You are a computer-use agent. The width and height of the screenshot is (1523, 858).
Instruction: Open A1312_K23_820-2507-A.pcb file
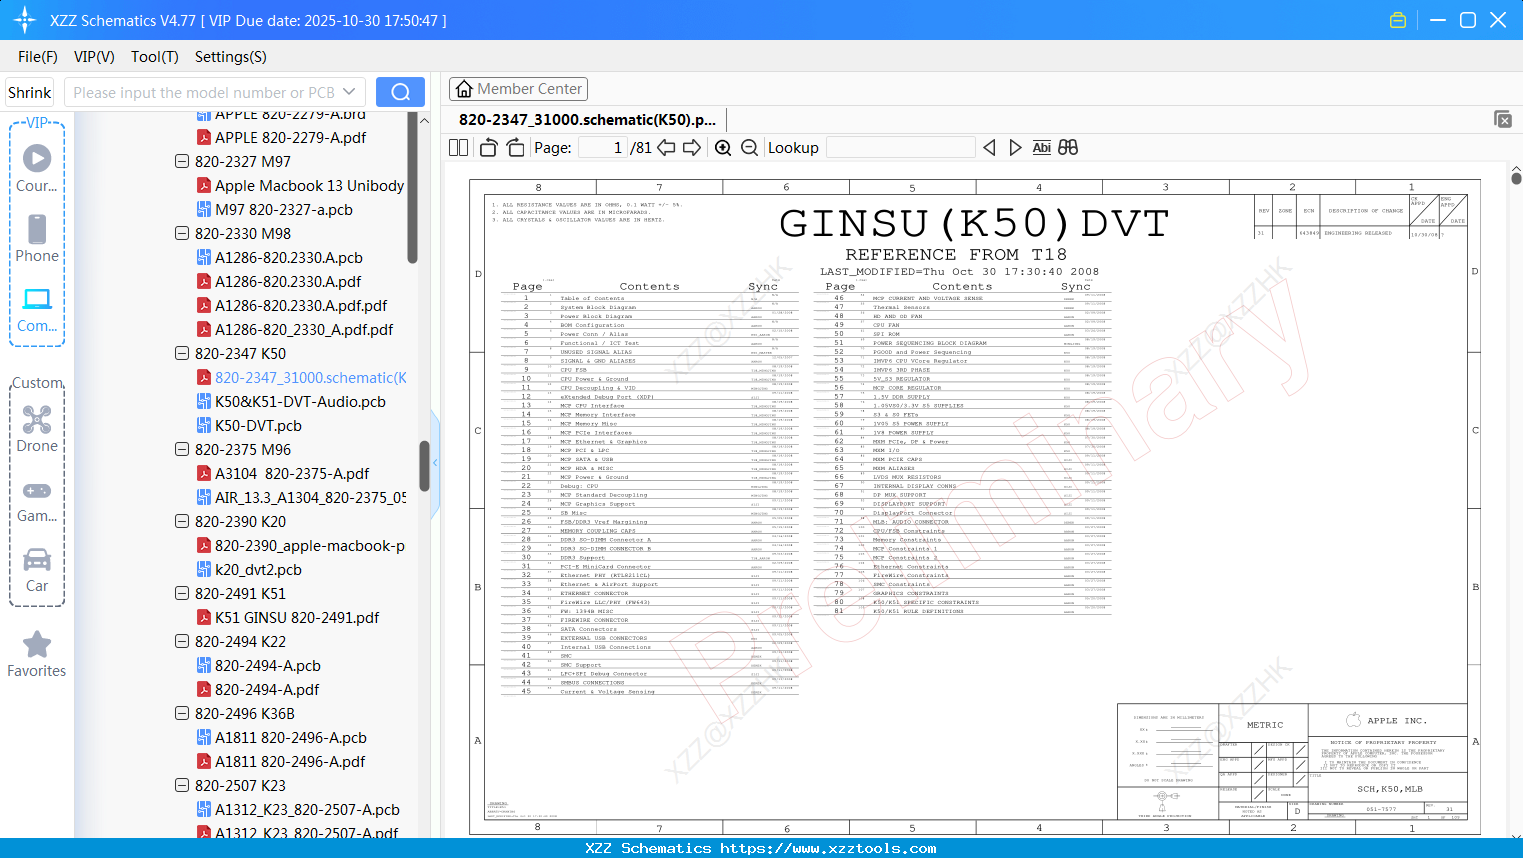click(x=307, y=810)
